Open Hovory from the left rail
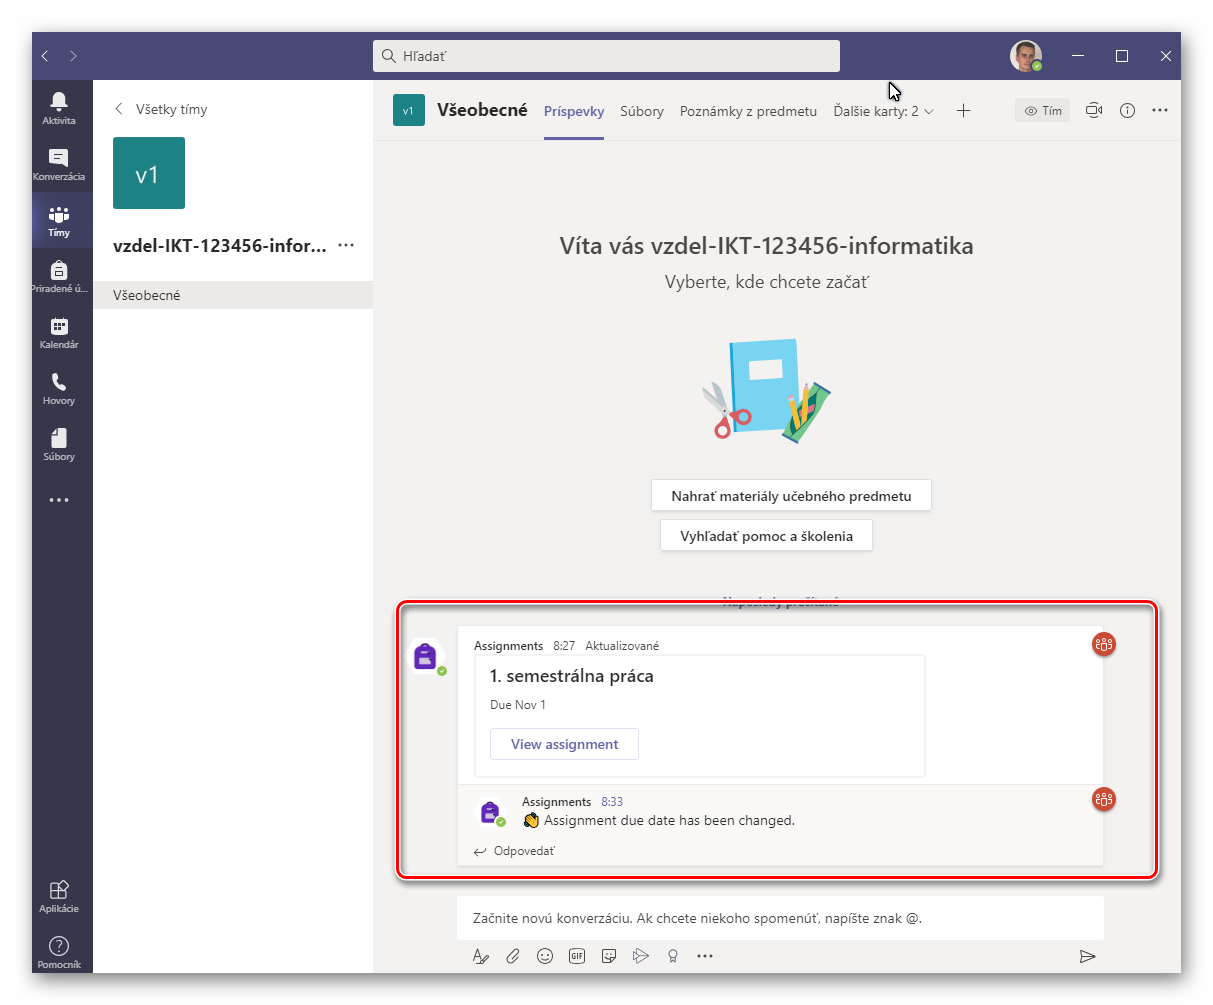1213x1005 pixels. click(x=59, y=388)
